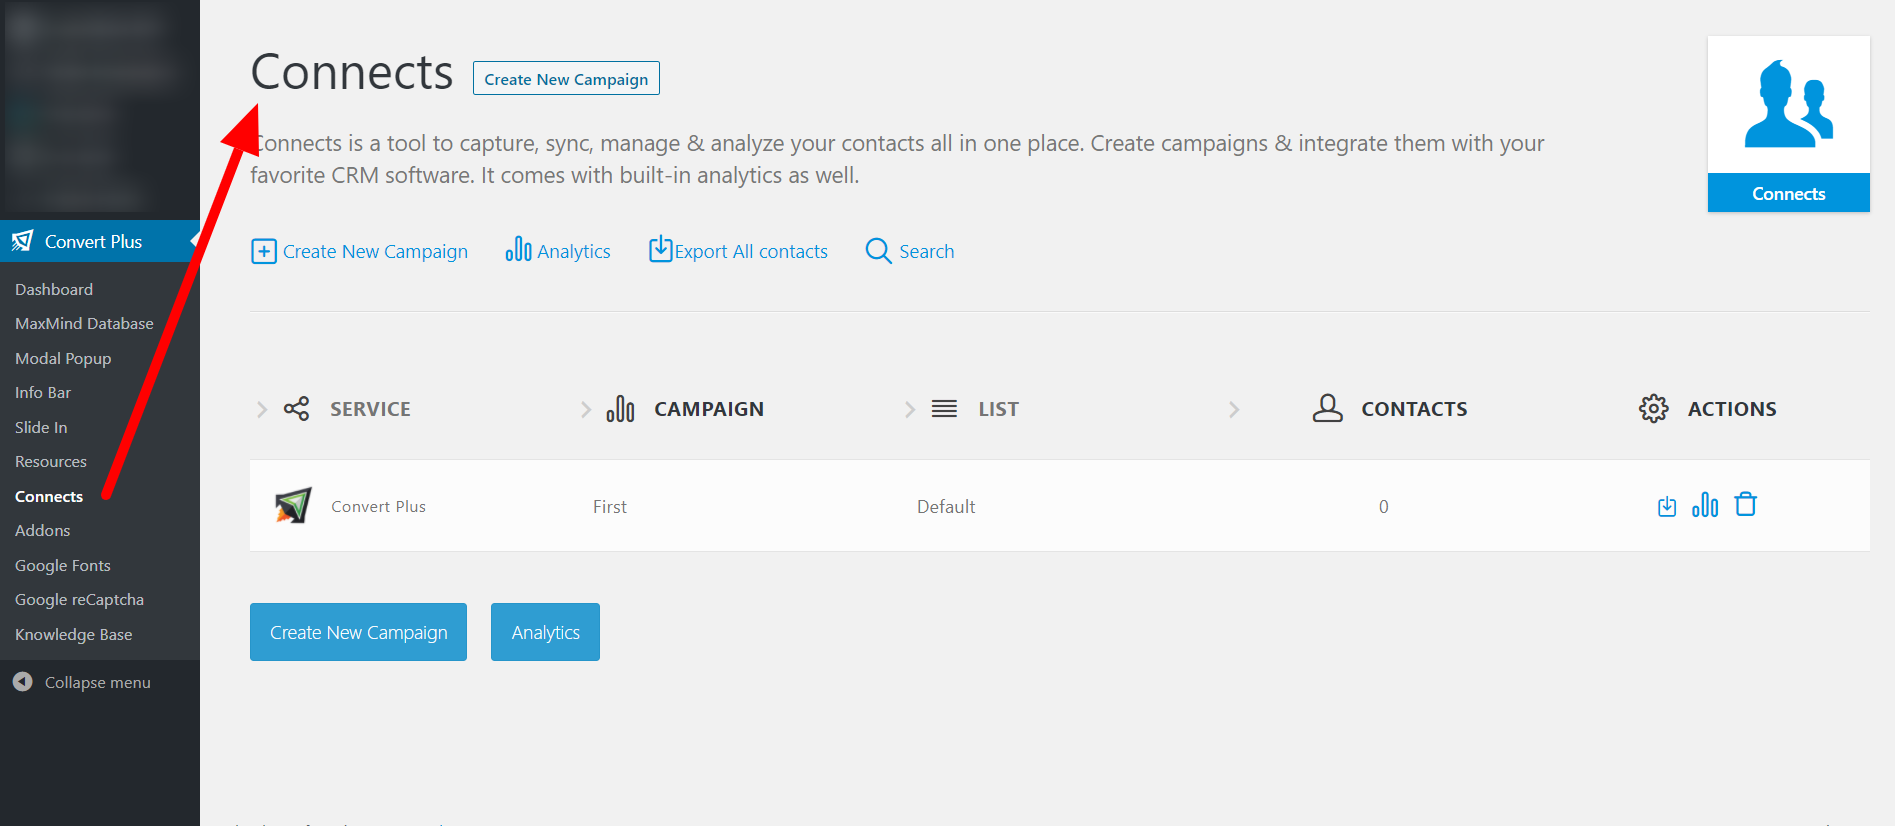Open the Modal Popup section
1895x826 pixels.
click(63, 358)
